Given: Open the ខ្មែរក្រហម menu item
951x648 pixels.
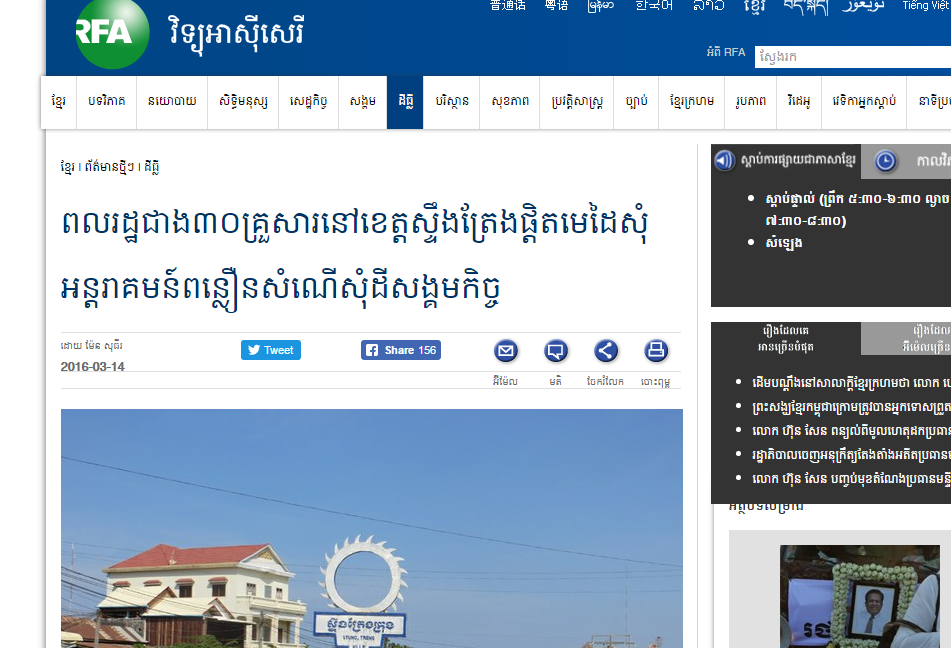Looking at the screenshot, I should point(691,102).
